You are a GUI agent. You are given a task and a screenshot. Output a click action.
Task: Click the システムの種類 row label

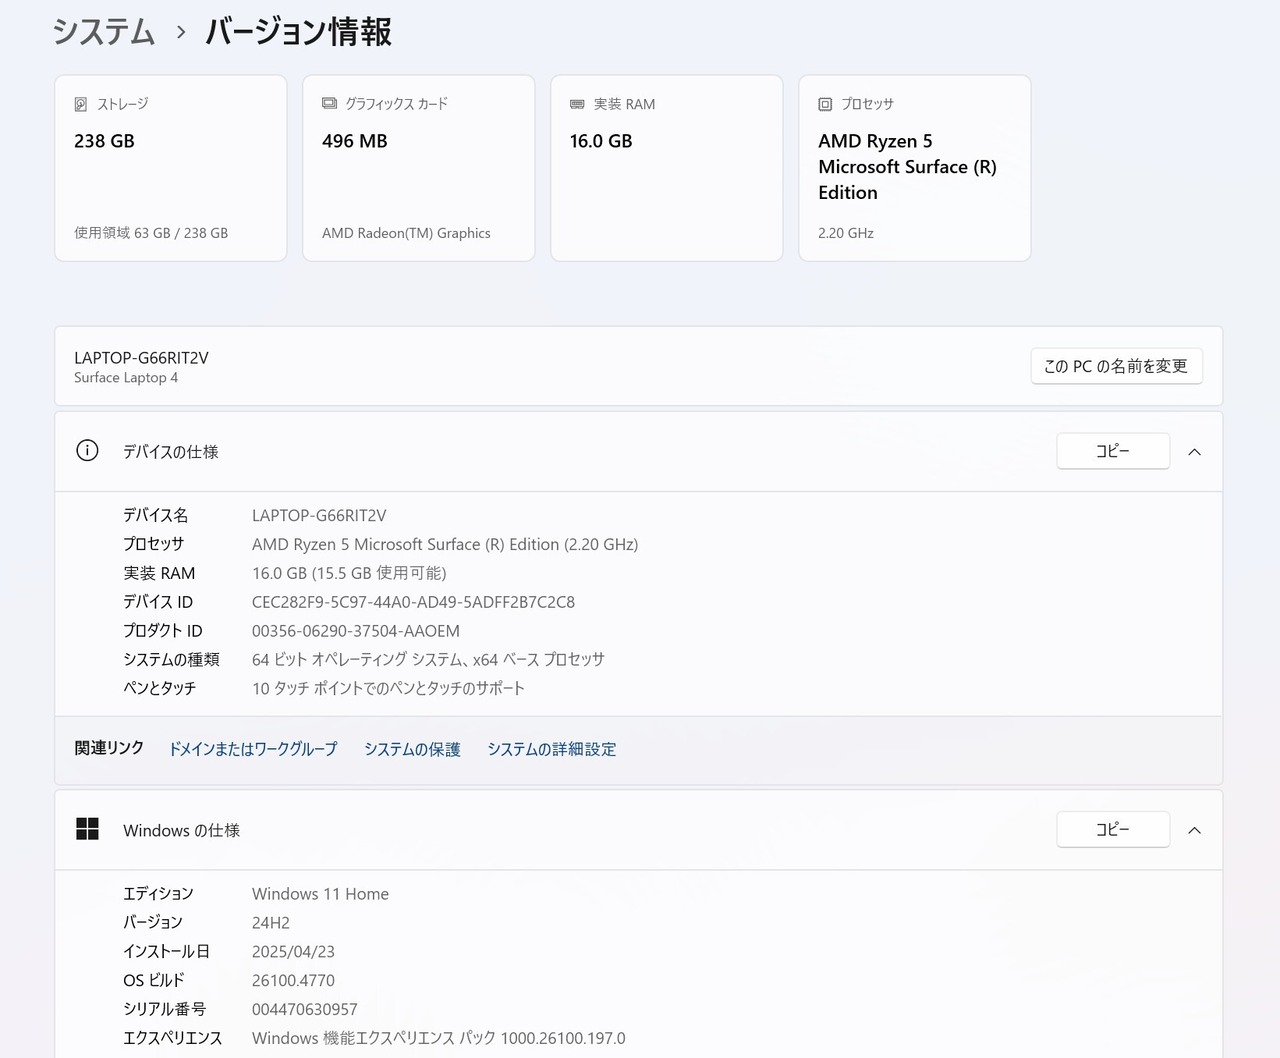(x=171, y=660)
